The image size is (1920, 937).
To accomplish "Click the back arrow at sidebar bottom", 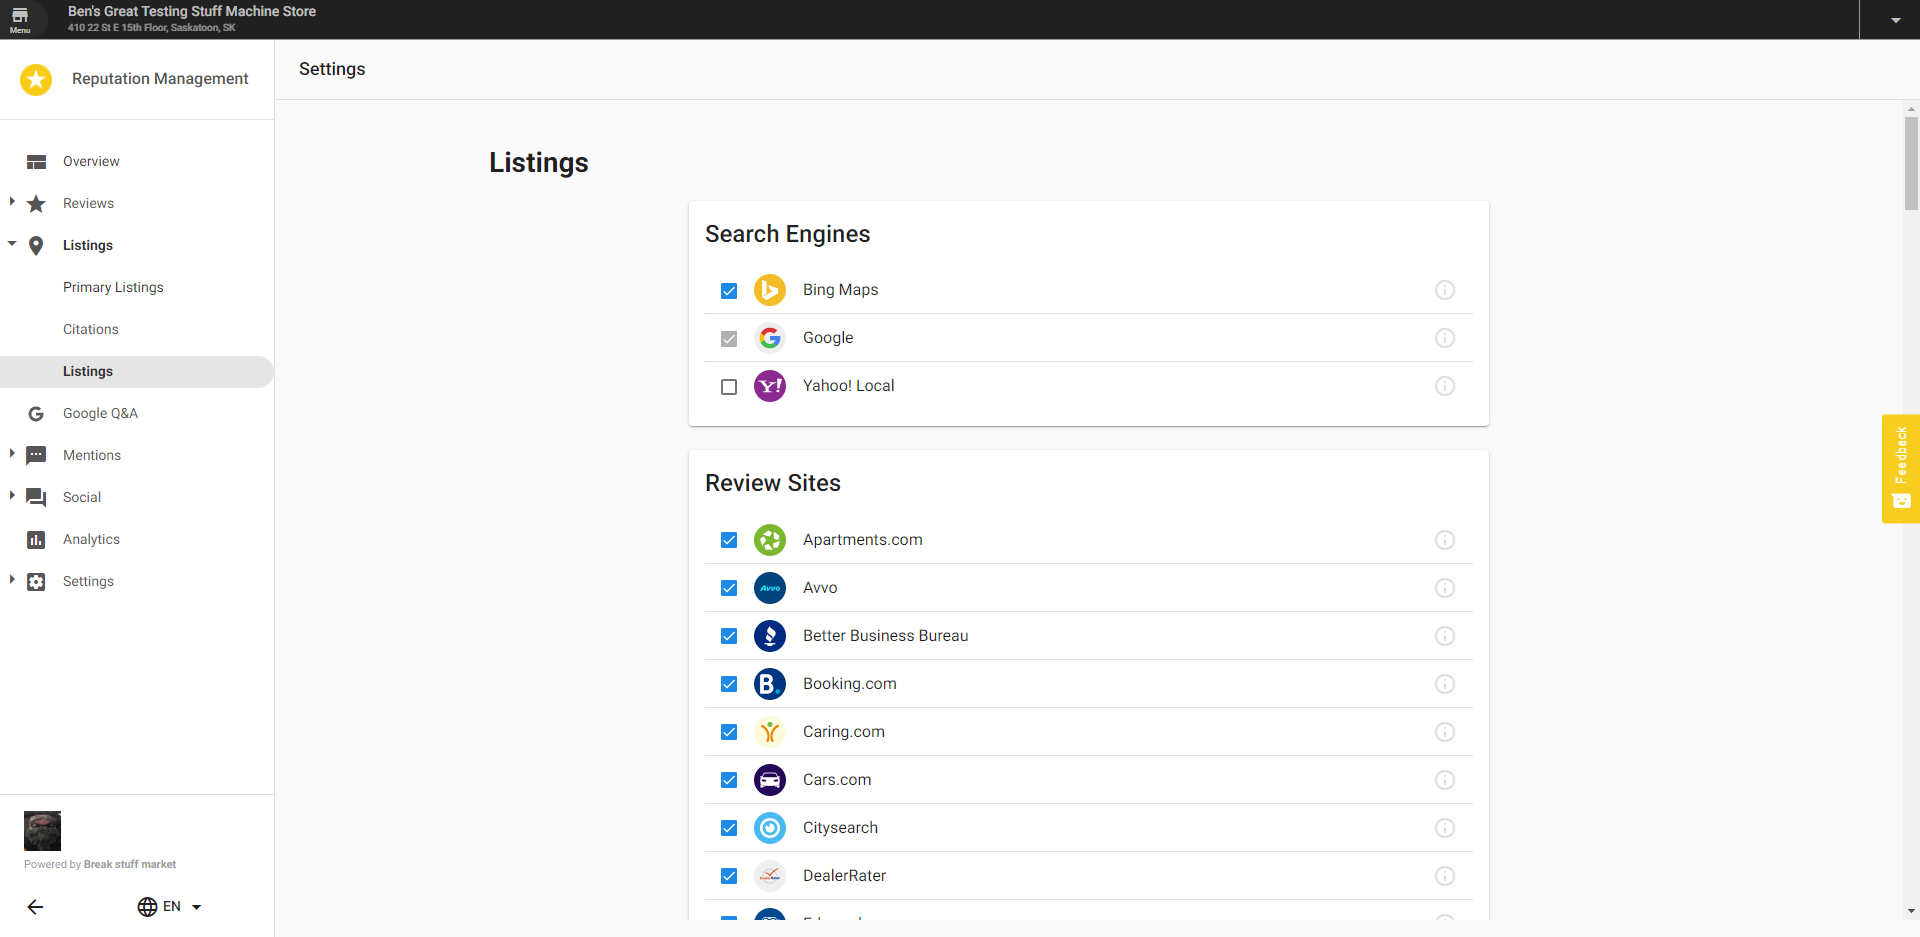I will pos(35,907).
